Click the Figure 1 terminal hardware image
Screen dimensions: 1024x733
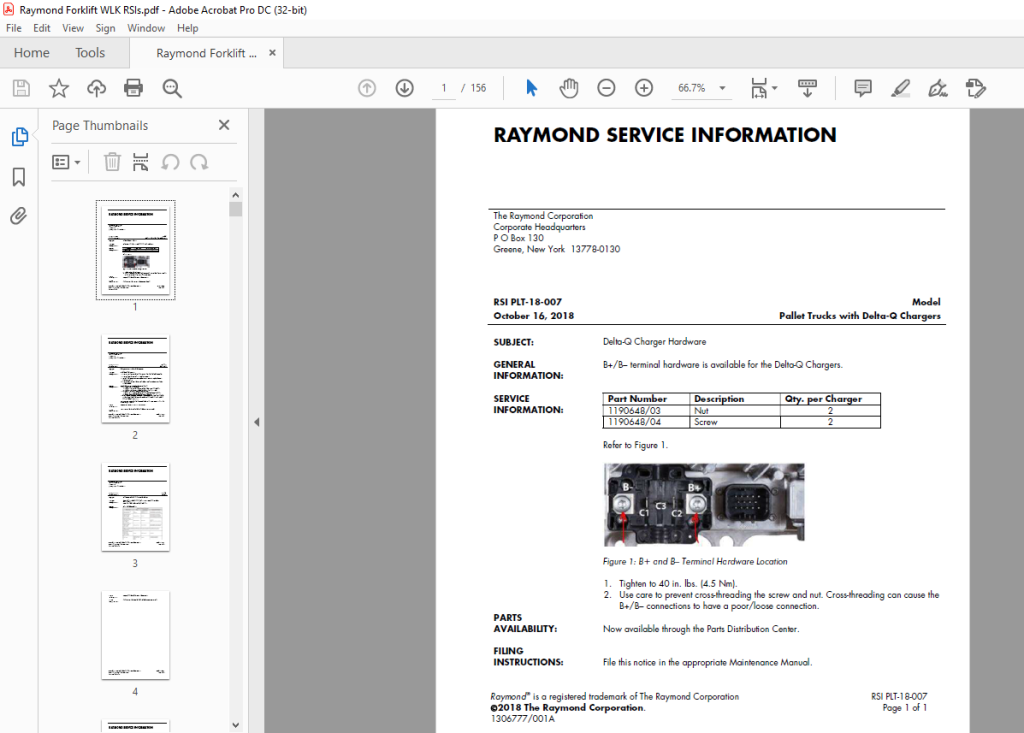pos(704,504)
